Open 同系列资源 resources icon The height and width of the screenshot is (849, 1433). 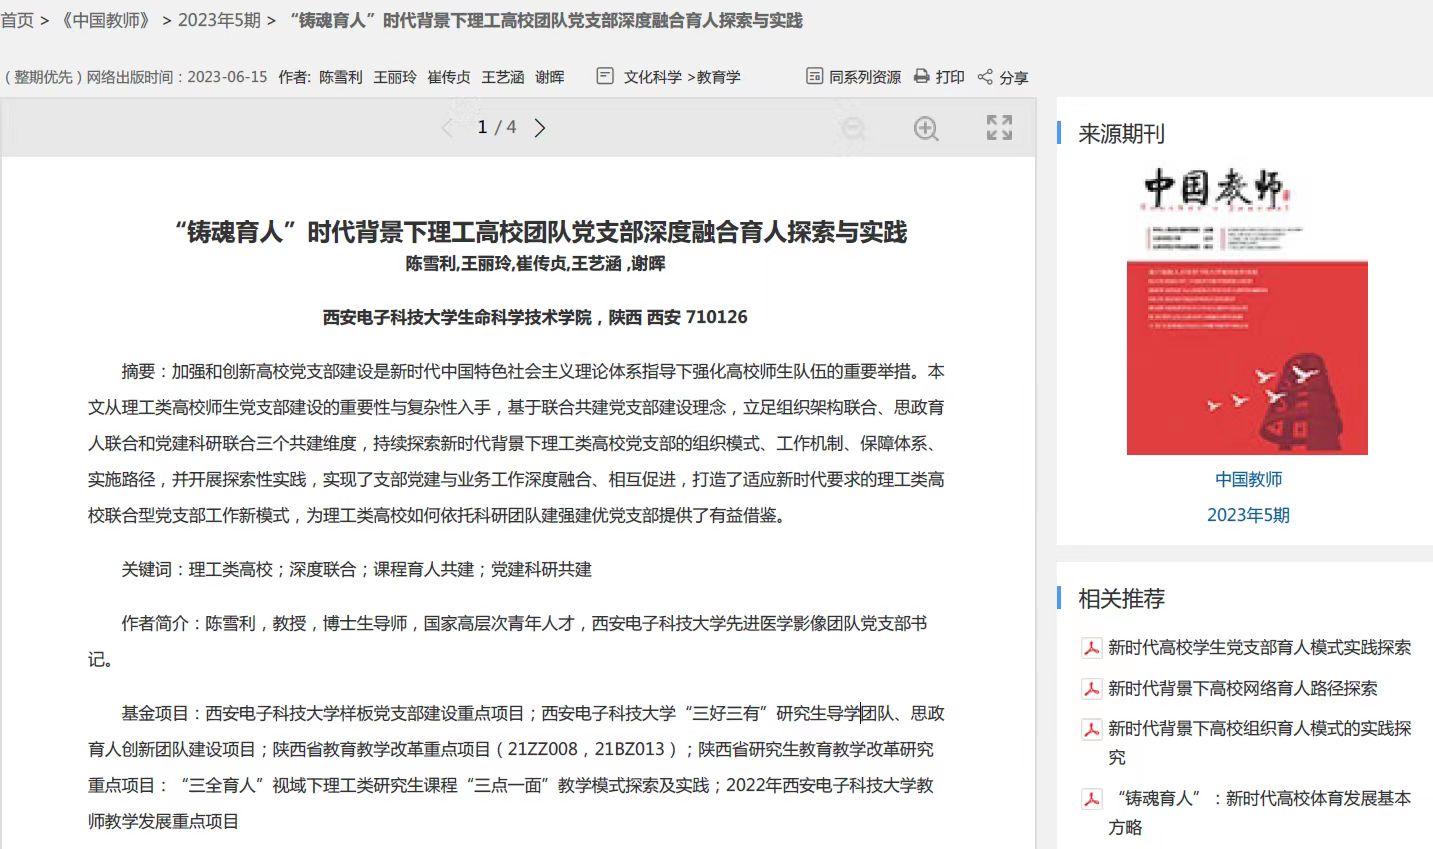point(815,77)
